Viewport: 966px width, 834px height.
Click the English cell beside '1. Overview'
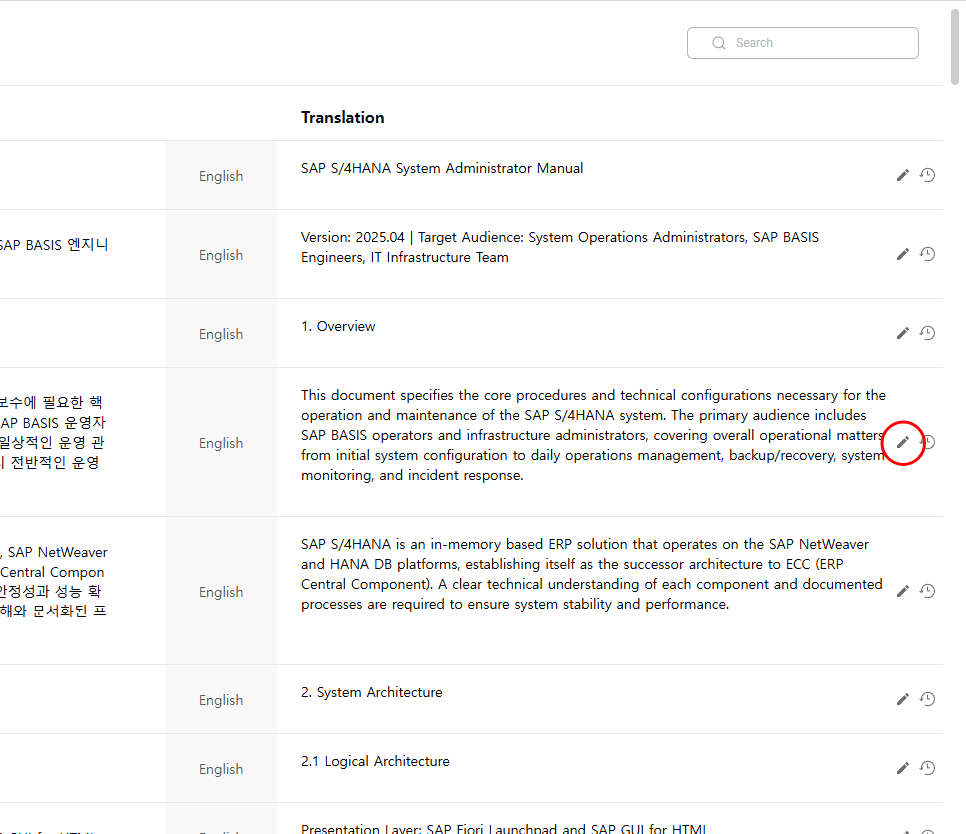tap(220, 334)
